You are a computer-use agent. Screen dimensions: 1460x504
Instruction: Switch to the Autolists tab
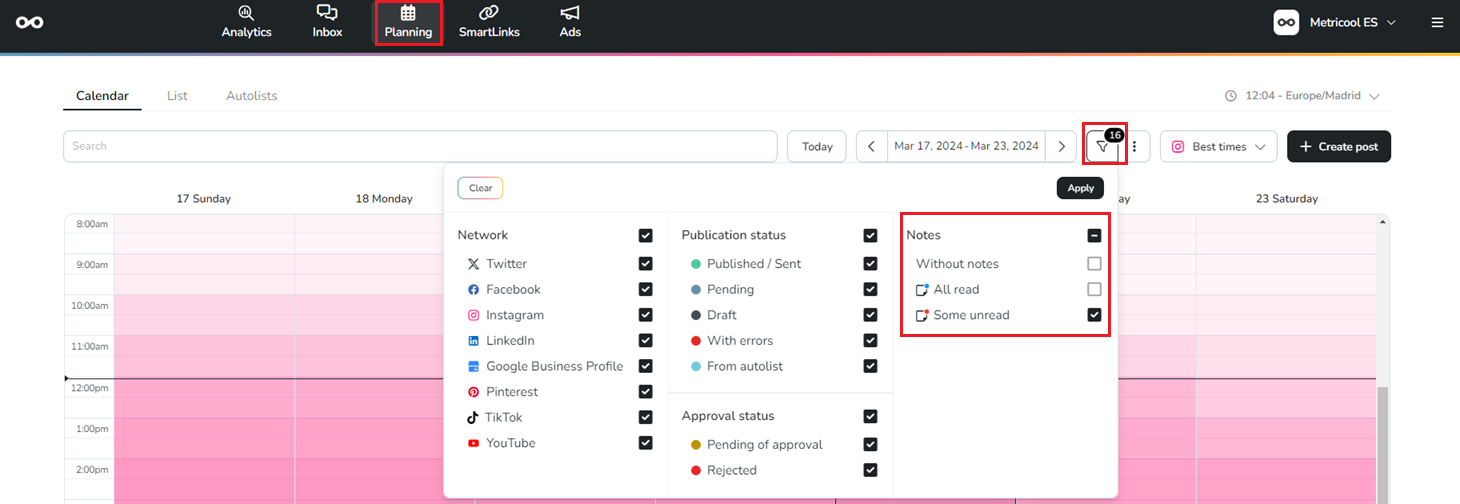251,96
